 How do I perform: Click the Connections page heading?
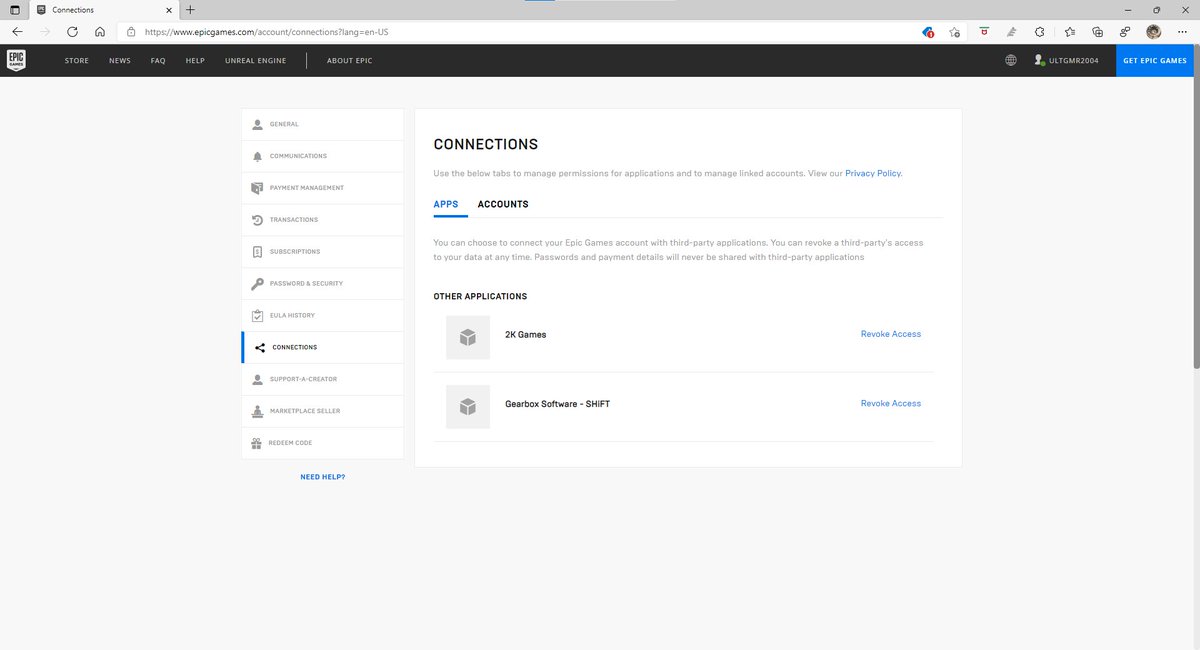486,145
